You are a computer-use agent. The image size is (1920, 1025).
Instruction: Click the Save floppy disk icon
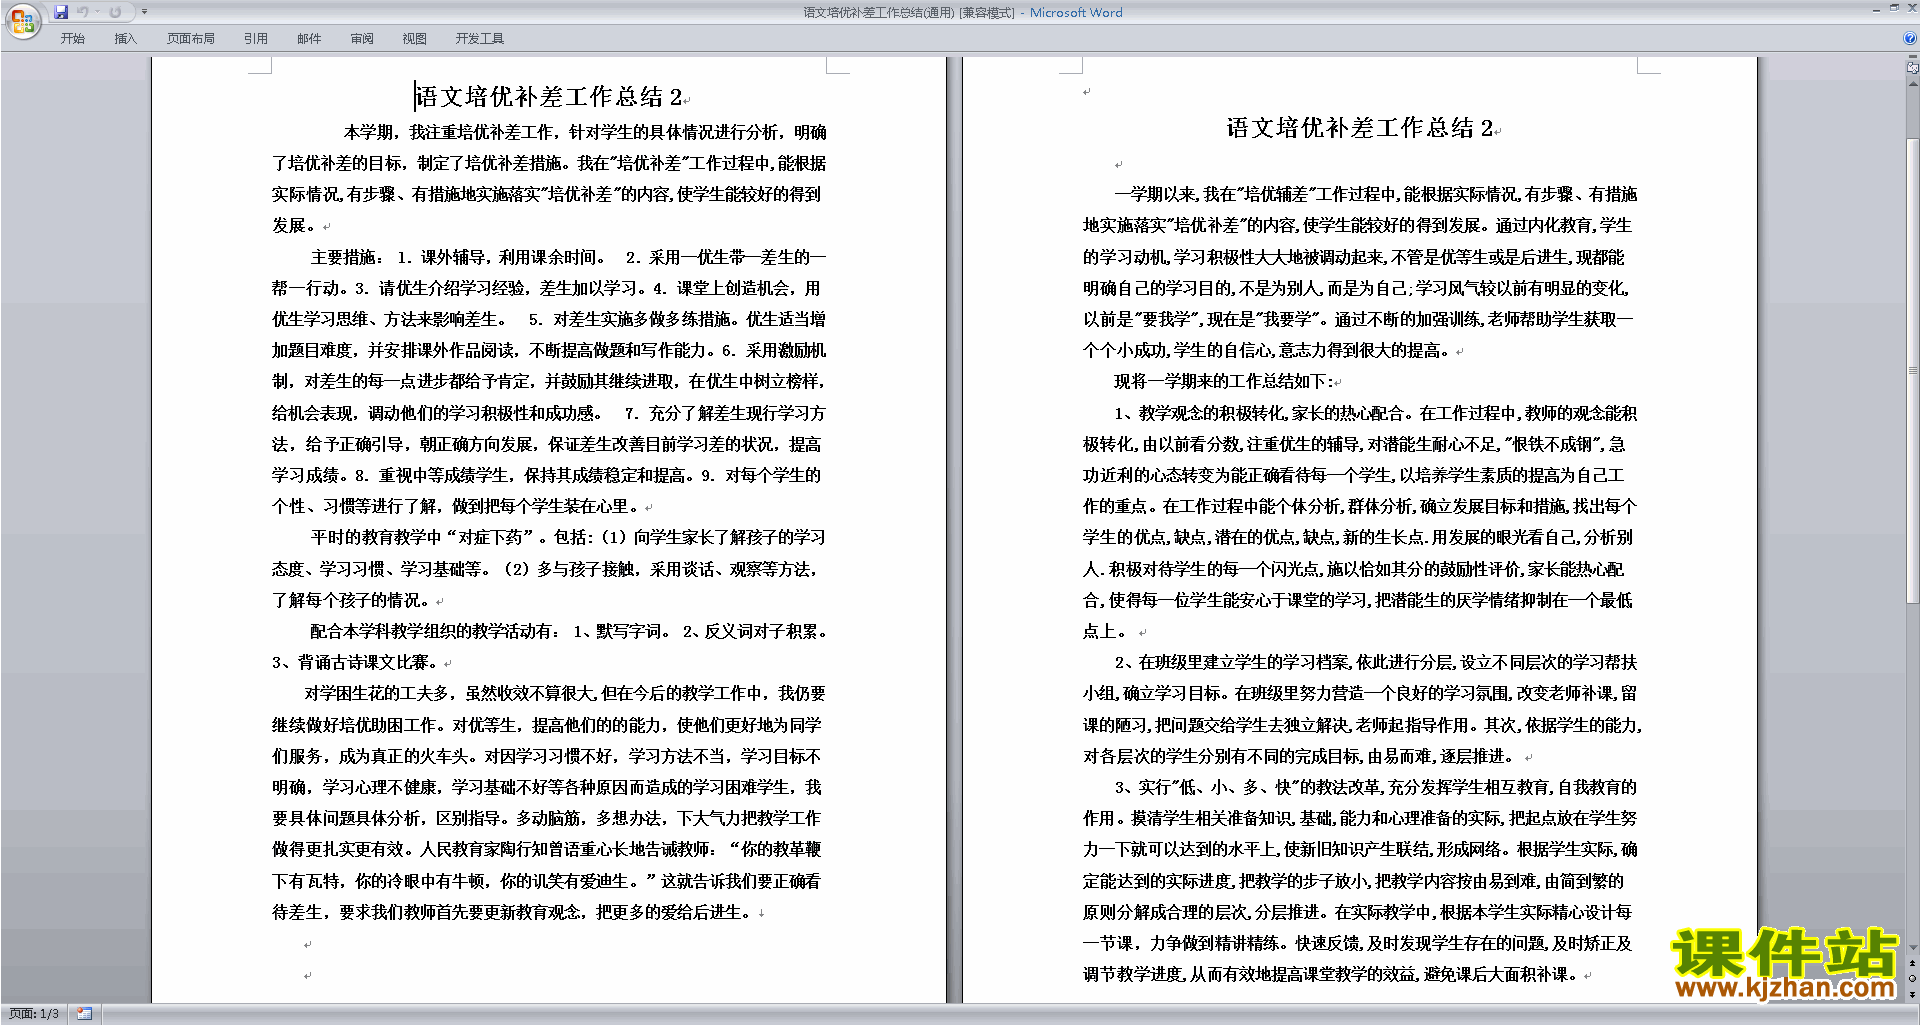click(61, 12)
